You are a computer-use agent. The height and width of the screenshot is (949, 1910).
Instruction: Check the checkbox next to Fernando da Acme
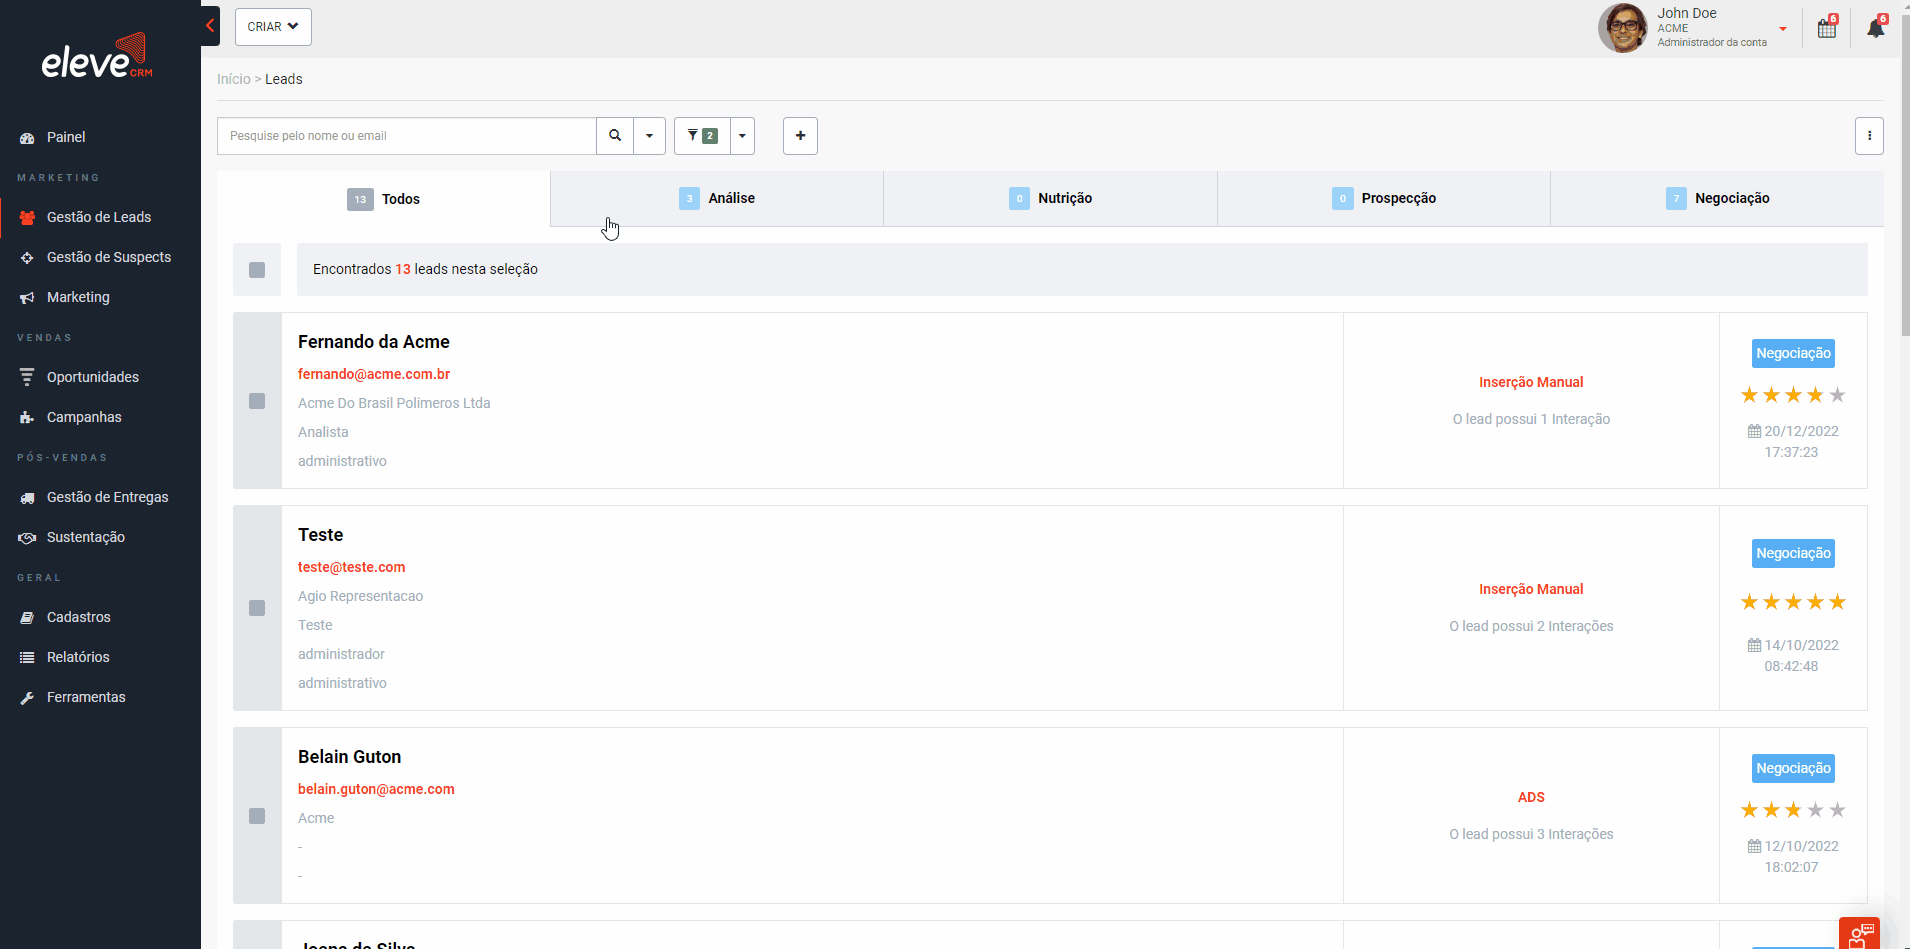[257, 401]
